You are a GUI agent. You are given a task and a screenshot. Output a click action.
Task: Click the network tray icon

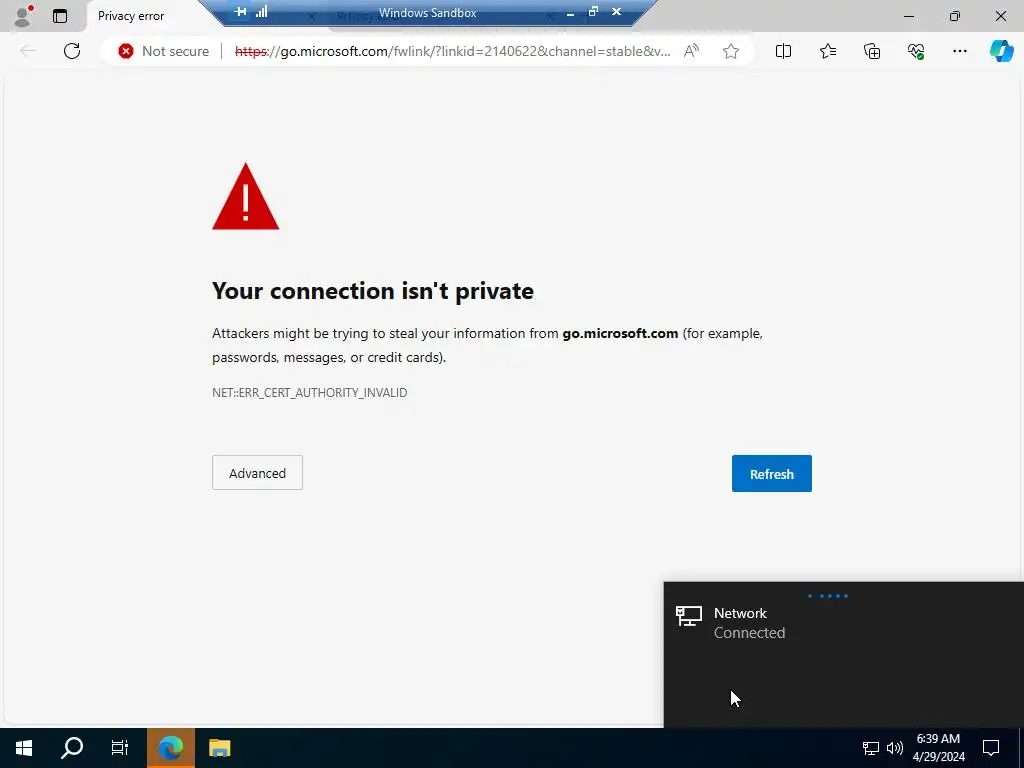pyautogui.click(x=871, y=748)
